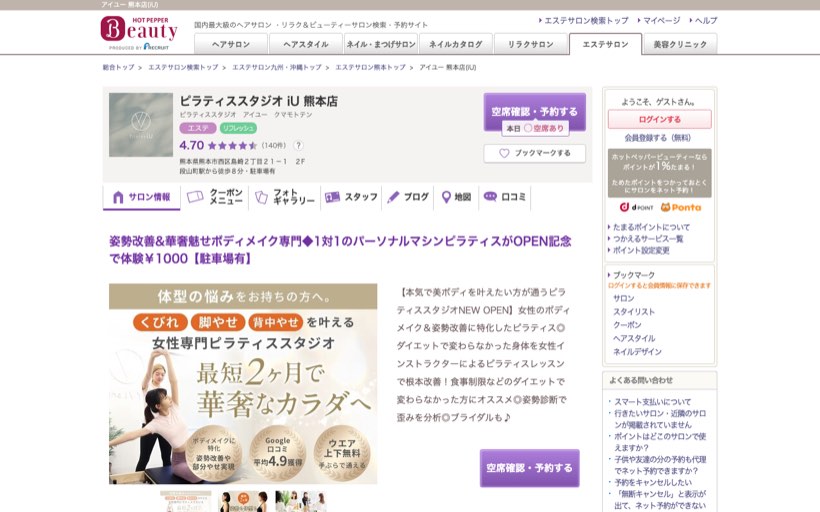Open the リラクサロン tab
820x512 pixels.
(531, 44)
